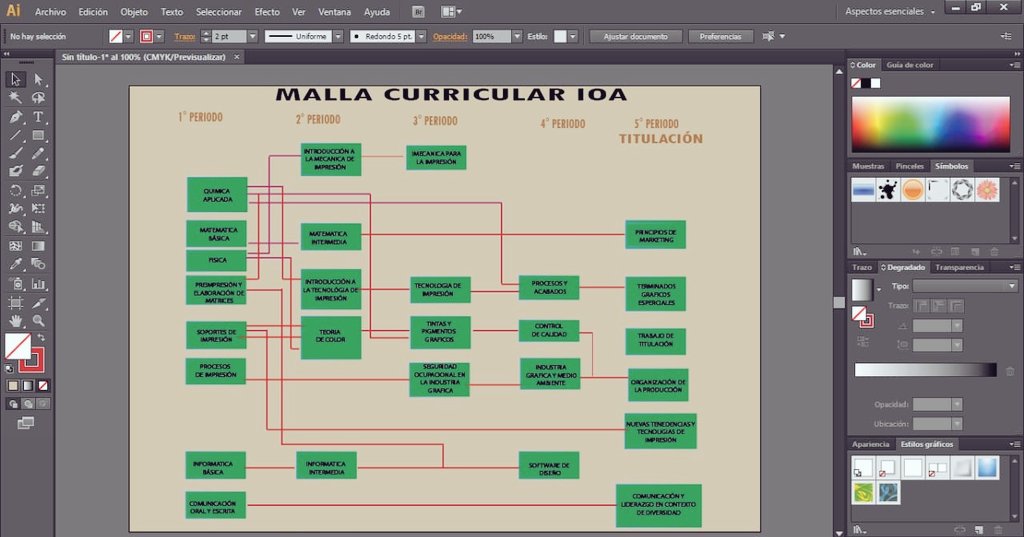The image size is (1024, 537).
Task: Open the stroke weight dropdown
Action: 253,37
